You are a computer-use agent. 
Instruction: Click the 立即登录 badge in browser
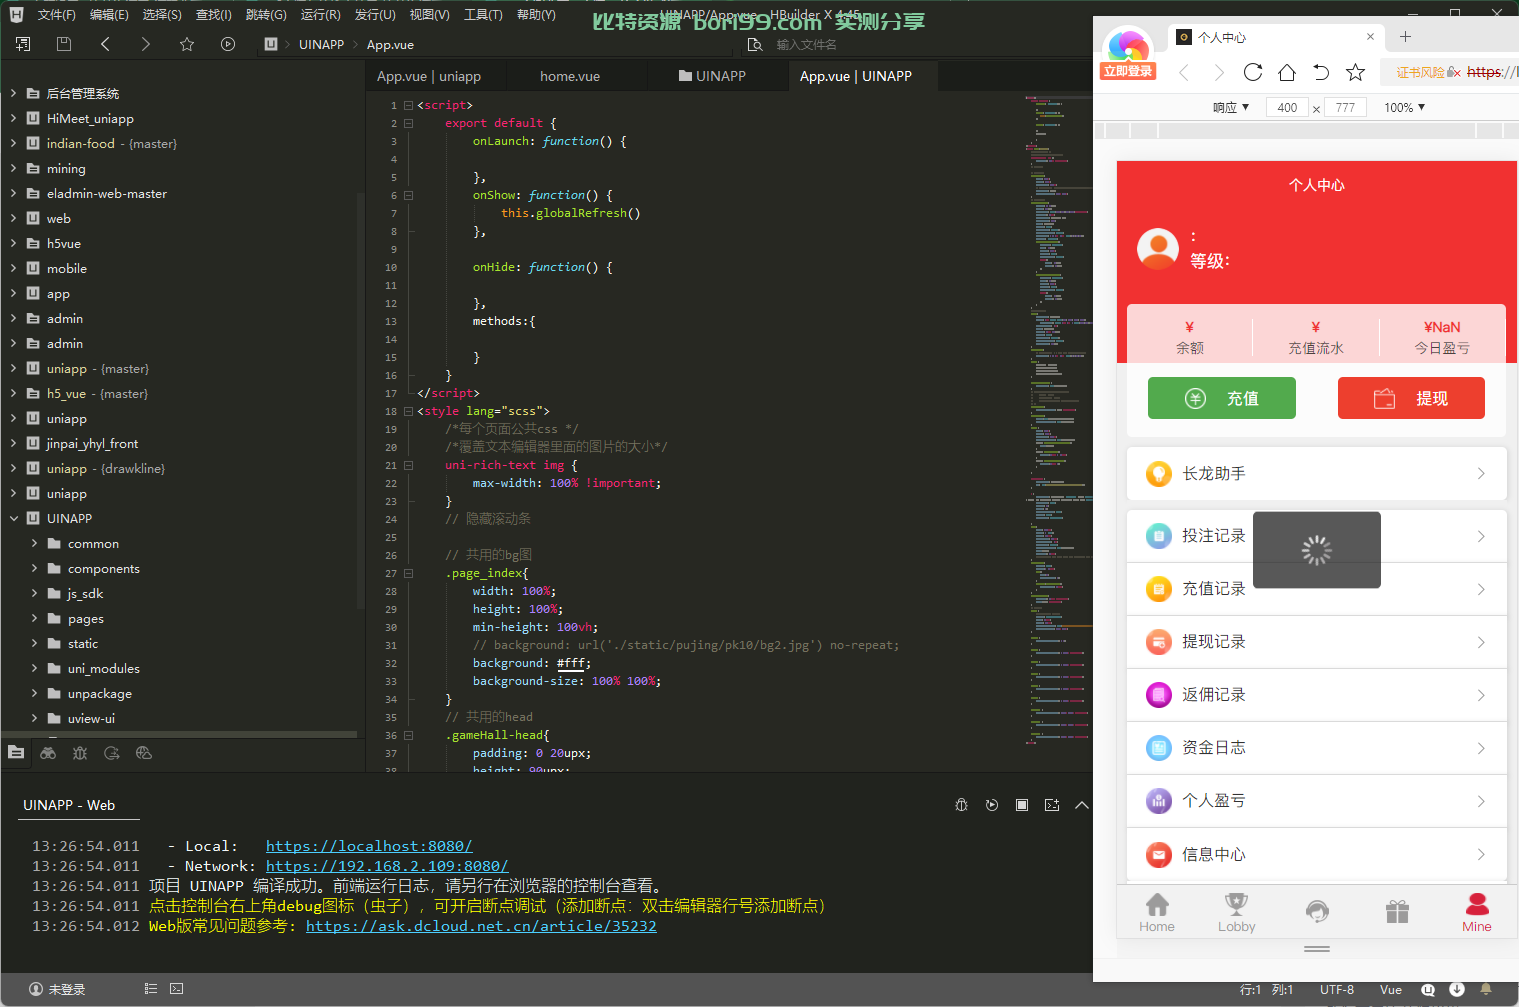coord(1128,71)
